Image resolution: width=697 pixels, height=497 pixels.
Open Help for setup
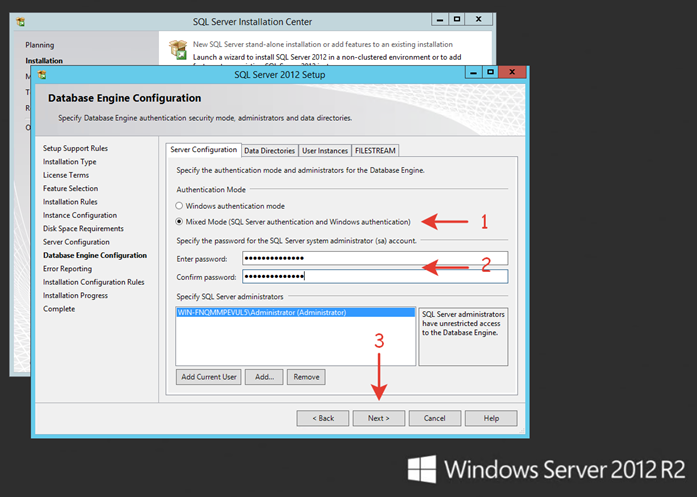point(491,418)
